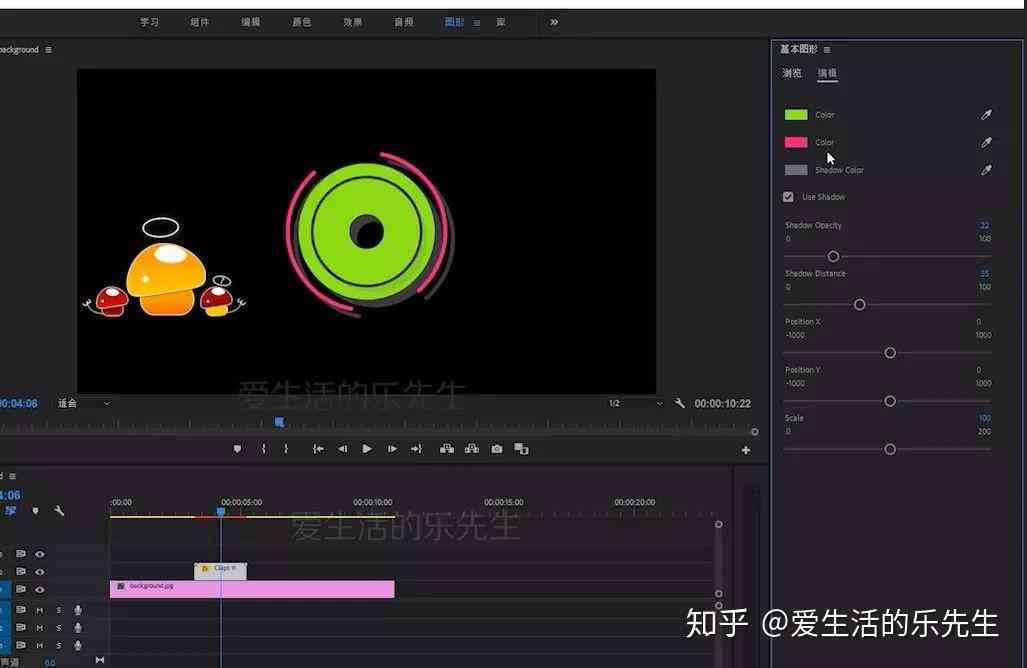The width and height of the screenshot is (1027, 668).
Task: Mark Out point in the program monitor
Action: point(286,449)
